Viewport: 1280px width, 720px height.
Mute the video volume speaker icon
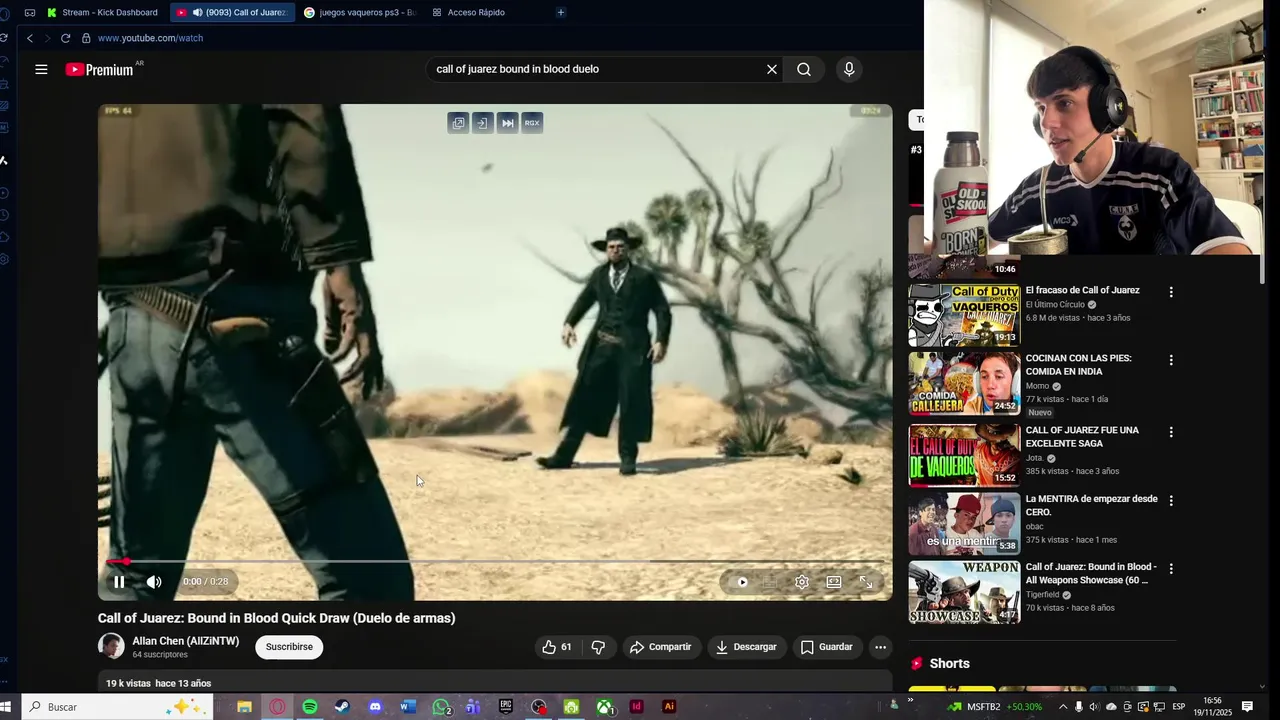pos(154,582)
